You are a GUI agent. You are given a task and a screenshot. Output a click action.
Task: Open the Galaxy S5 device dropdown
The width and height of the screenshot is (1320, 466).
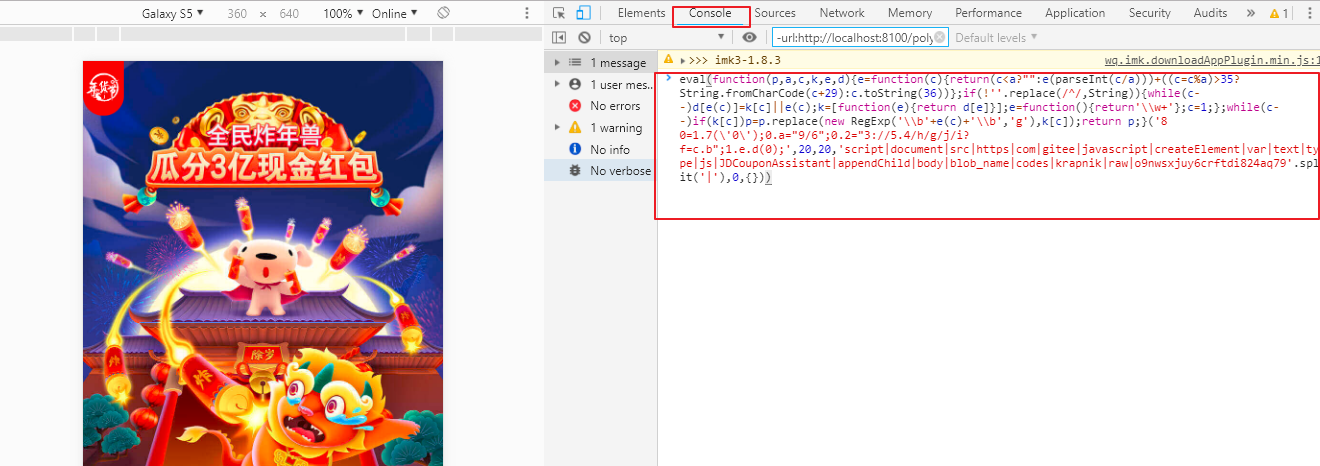coord(172,13)
